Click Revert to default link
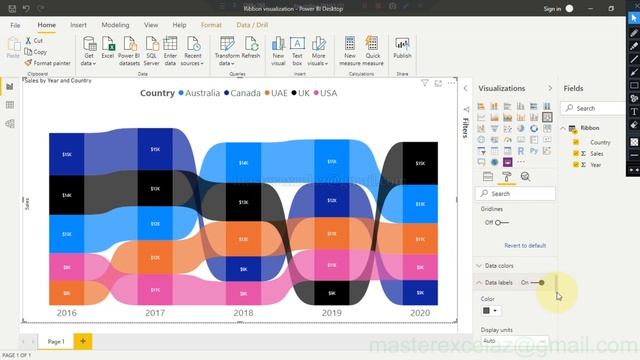The height and width of the screenshot is (360, 640). pos(525,245)
